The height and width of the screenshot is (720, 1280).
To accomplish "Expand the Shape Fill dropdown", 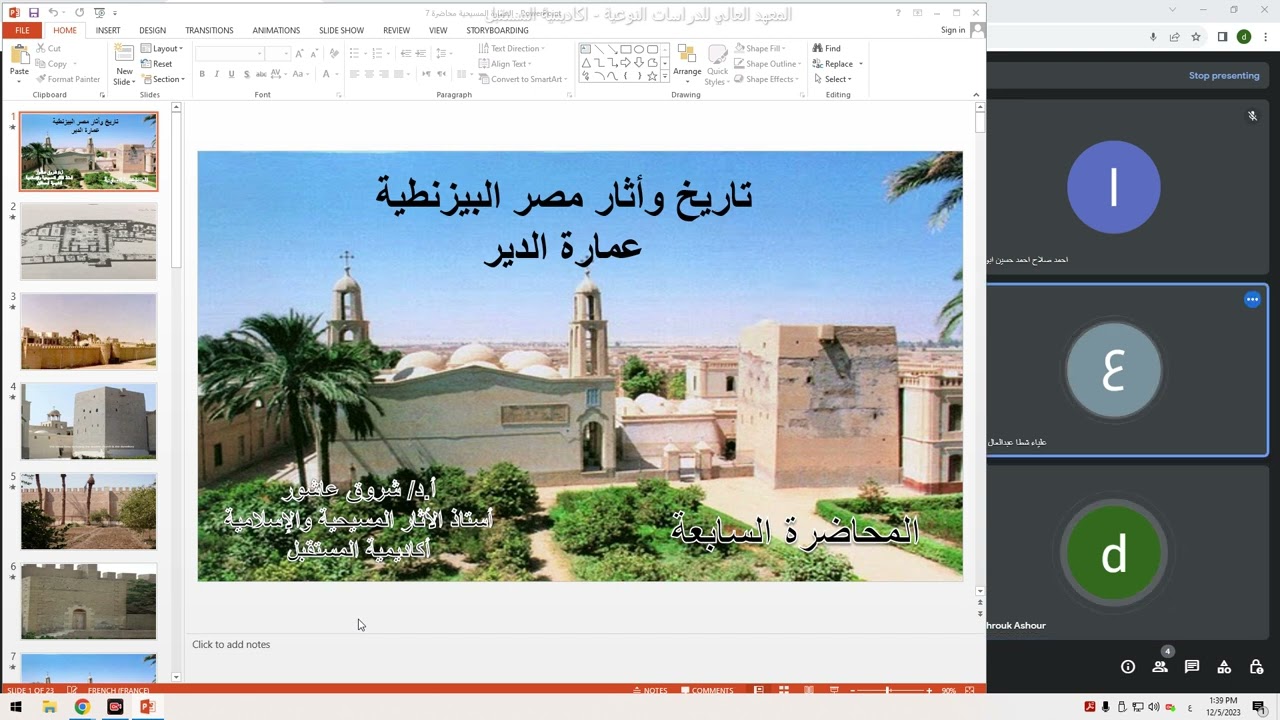I will point(761,48).
